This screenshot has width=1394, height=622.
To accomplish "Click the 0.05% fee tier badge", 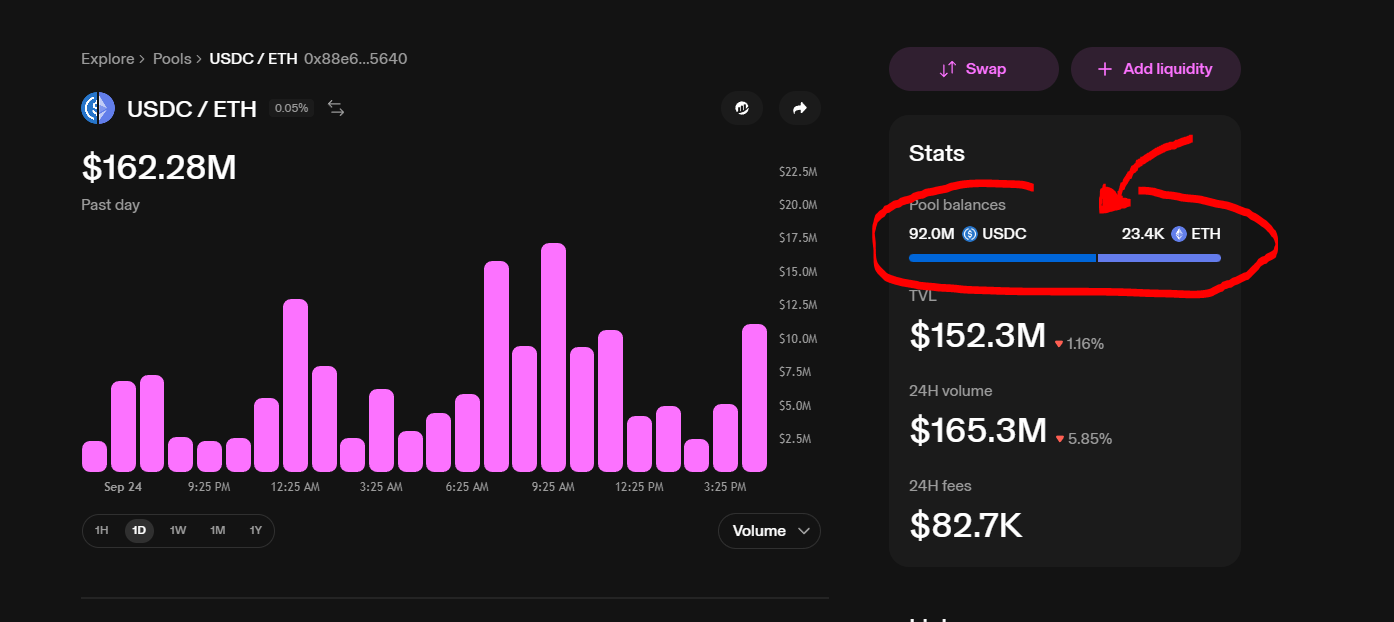I will coord(291,108).
